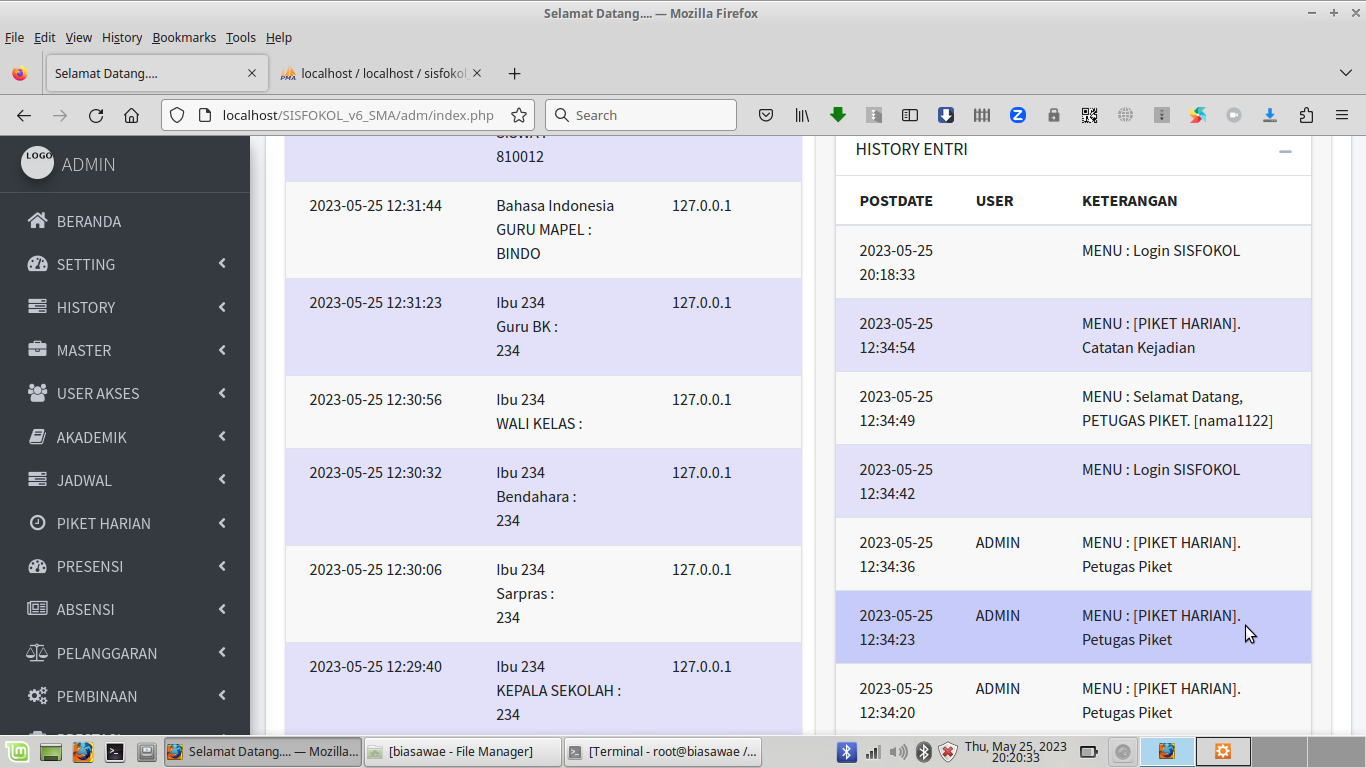The image size is (1366, 768).
Task: Click the localhost address bar URL
Action: tap(358, 115)
